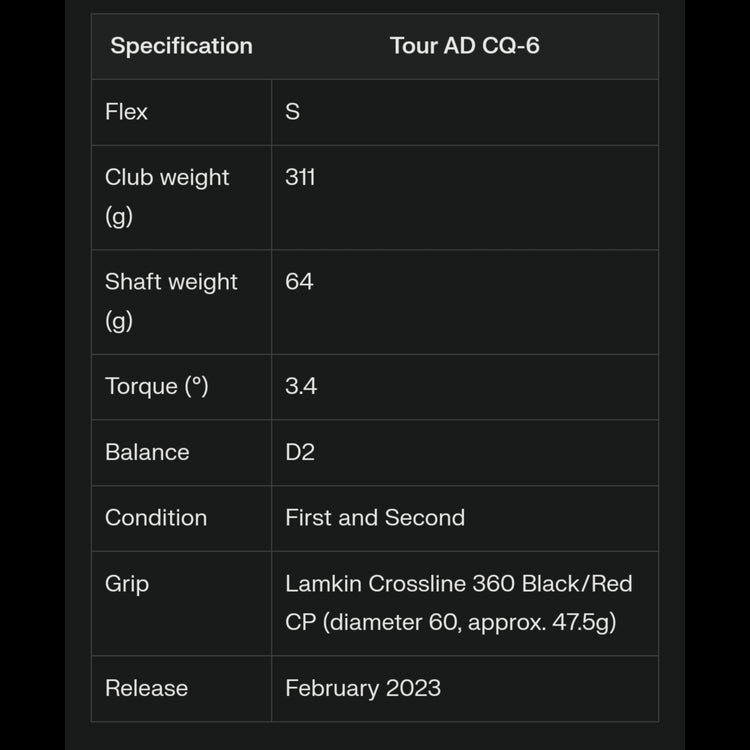Select the club weight value 311

(x=300, y=177)
